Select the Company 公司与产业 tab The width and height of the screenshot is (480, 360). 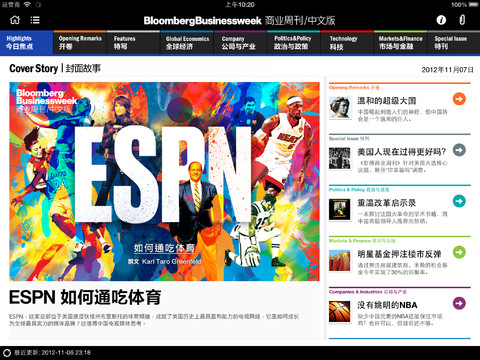[x=240, y=42]
